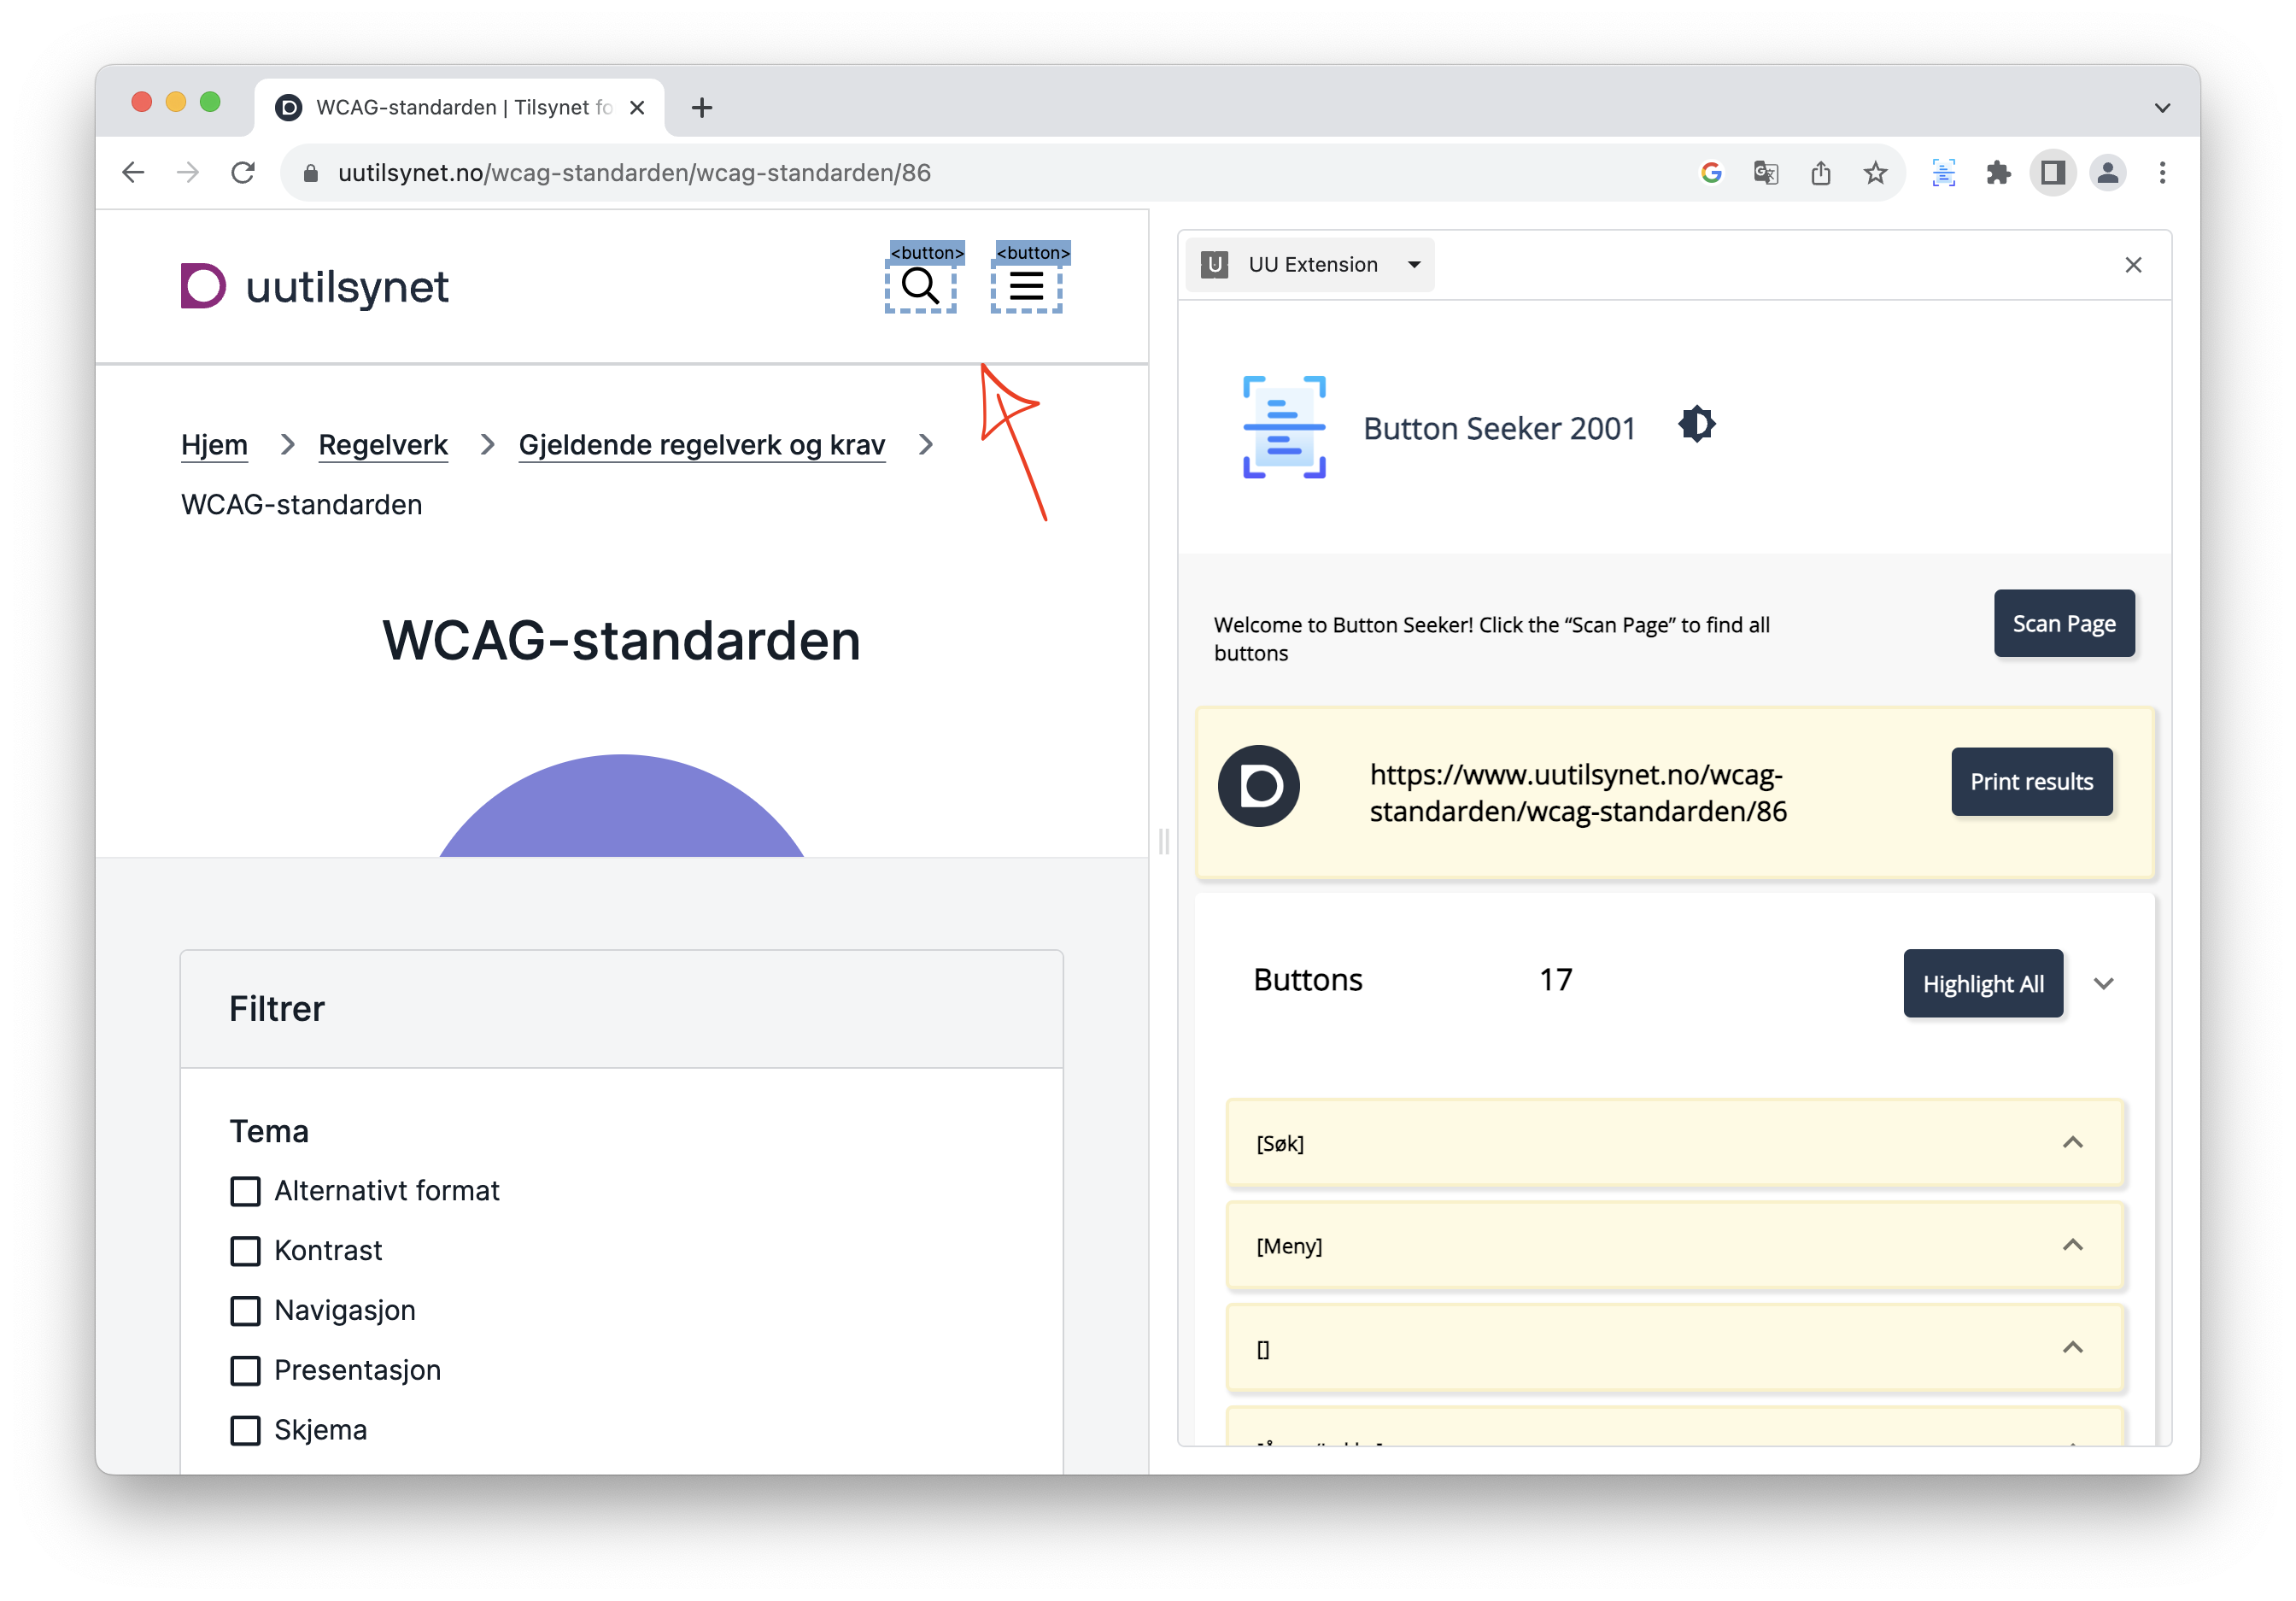This screenshot has width=2296, height=1601.
Task: Bookmark page with the star icon
Action: point(1875,173)
